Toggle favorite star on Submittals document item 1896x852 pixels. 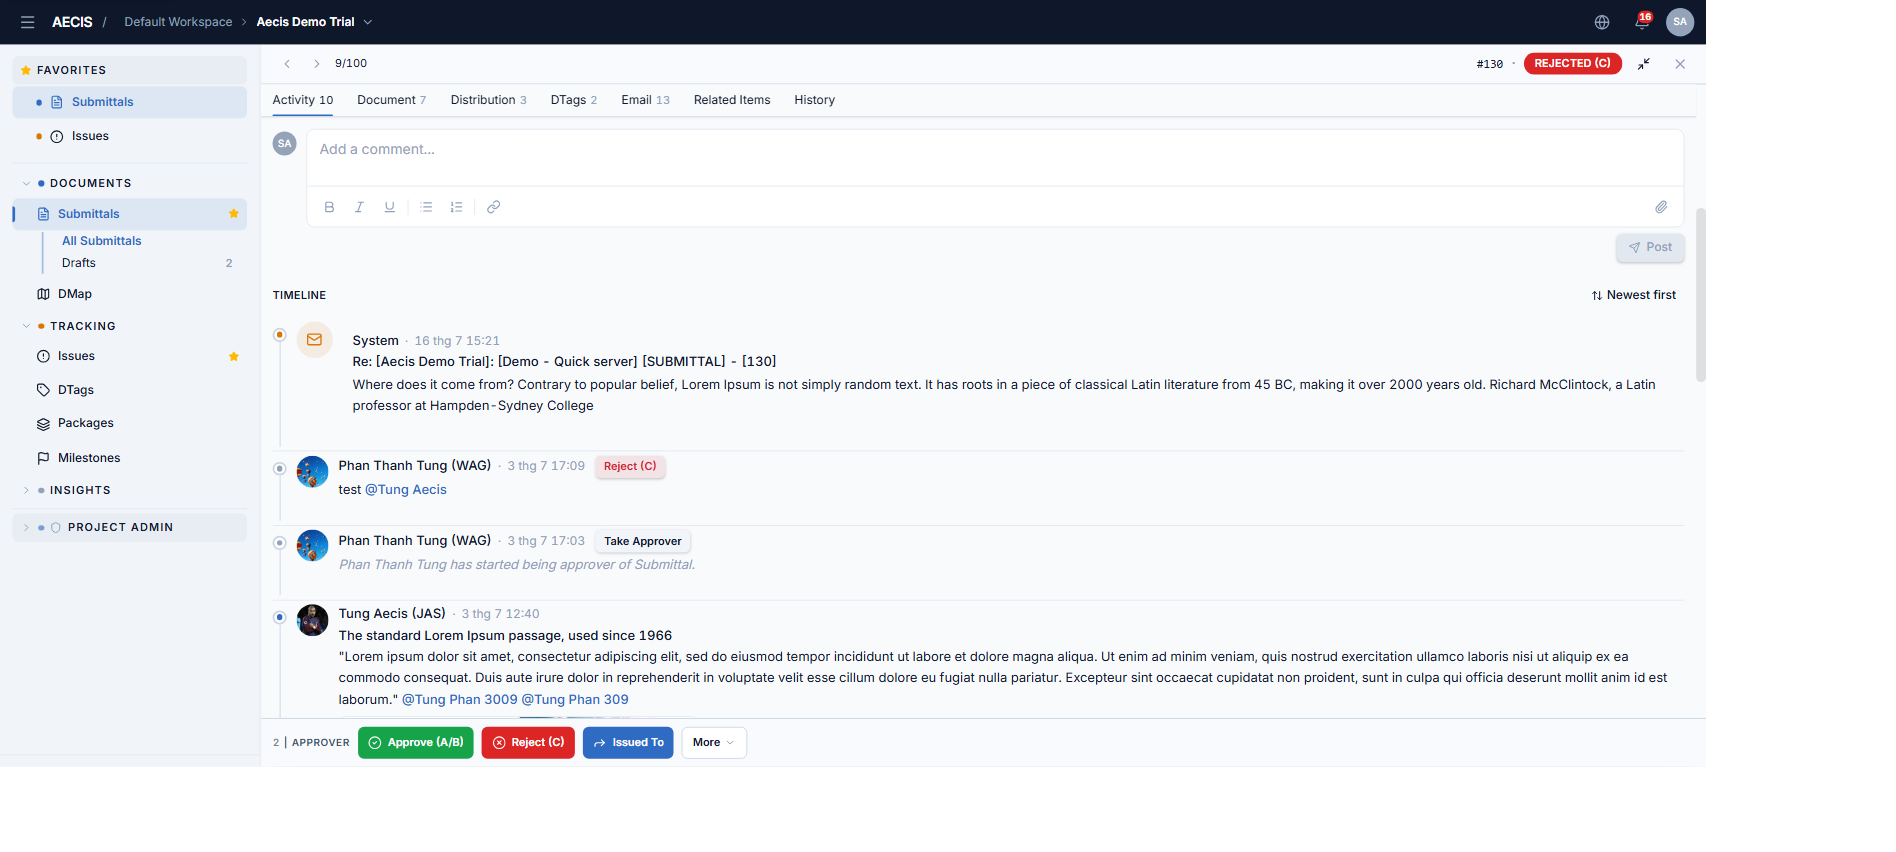point(234,214)
